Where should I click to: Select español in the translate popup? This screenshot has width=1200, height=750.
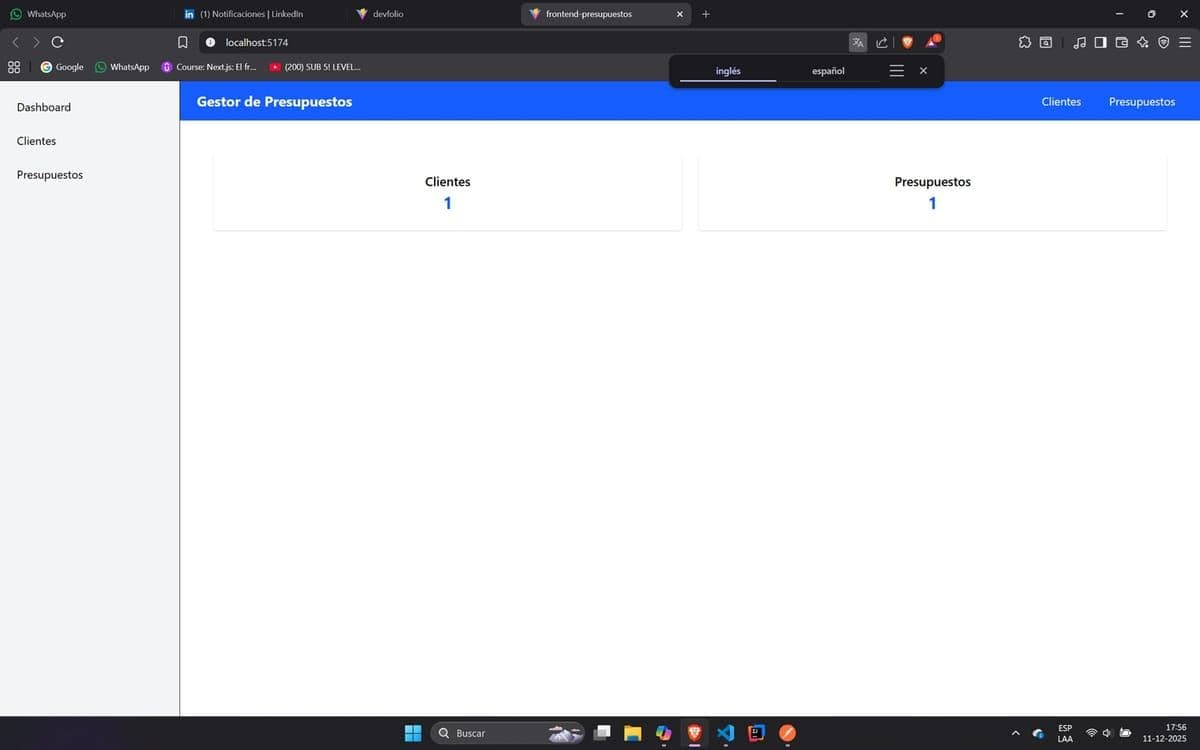tap(828, 71)
